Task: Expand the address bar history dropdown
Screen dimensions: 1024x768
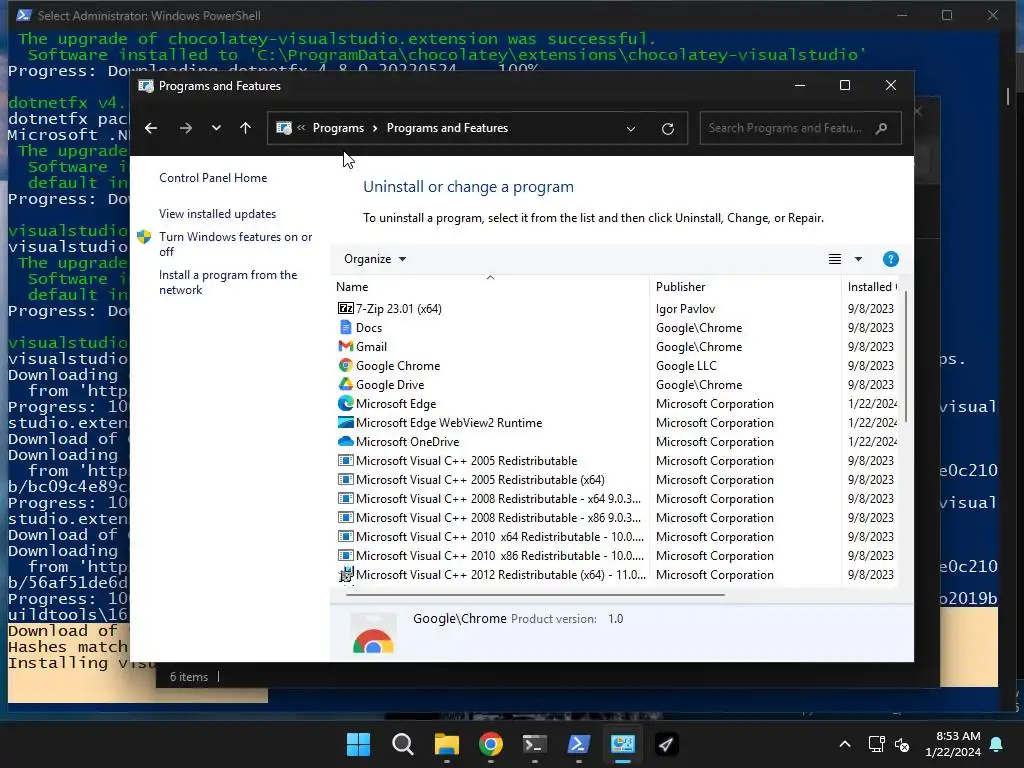Action: [631, 129]
